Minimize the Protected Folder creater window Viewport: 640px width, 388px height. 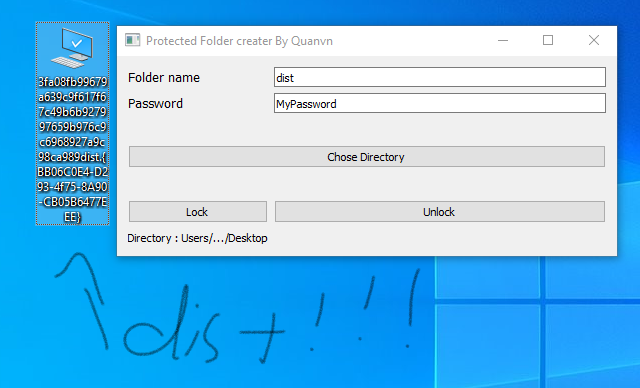click(x=503, y=40)
